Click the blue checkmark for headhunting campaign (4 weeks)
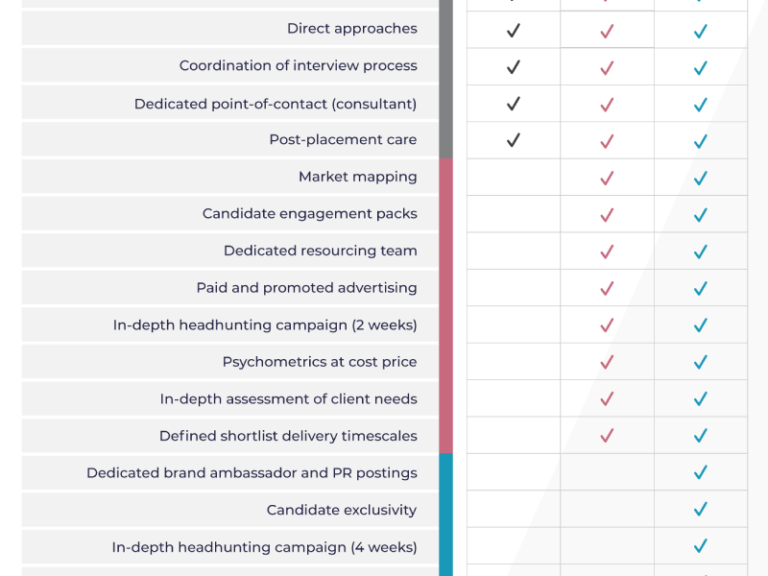 (700, 547)
